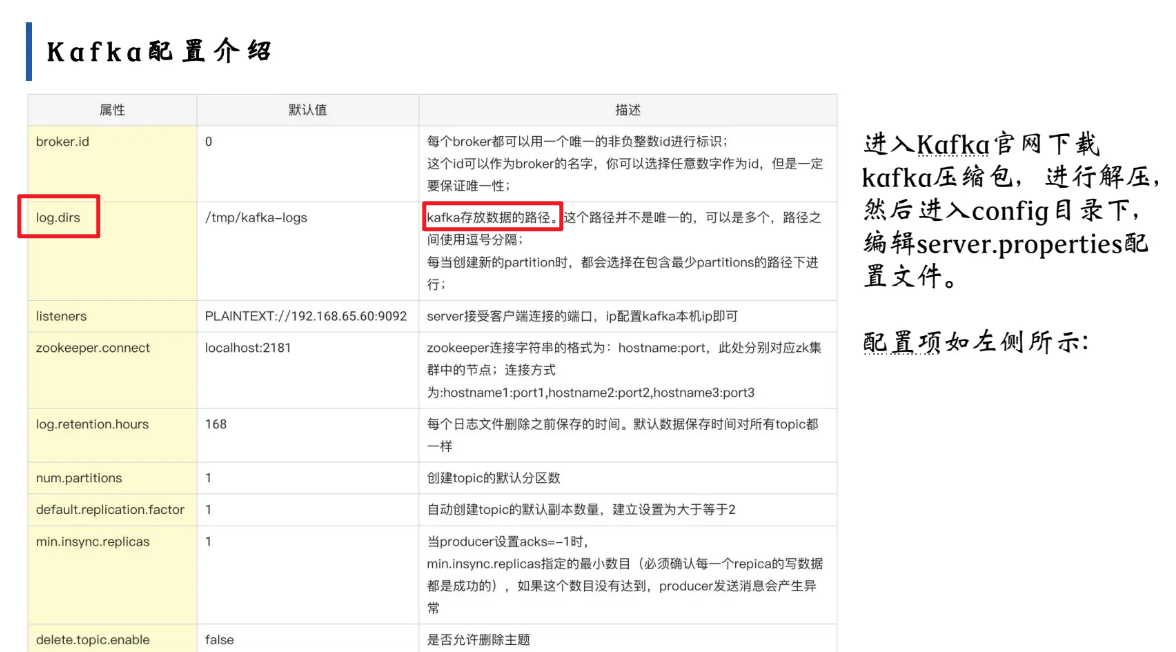Click the default value "1" of default.replication.factor
Screen dimensions: 1176x652
tap(208, 509)
